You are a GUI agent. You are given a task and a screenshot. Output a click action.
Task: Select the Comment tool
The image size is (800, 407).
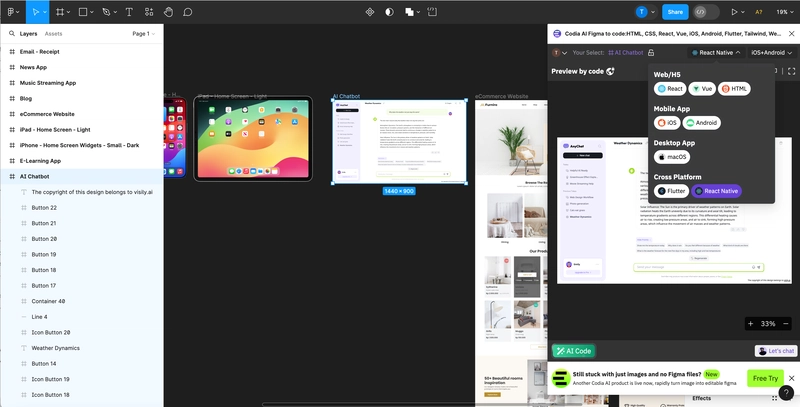[x=187, y=12]
